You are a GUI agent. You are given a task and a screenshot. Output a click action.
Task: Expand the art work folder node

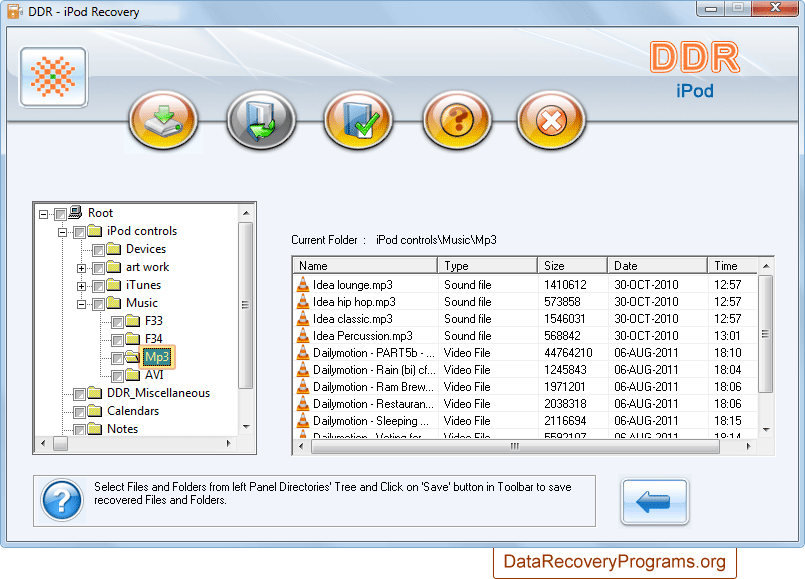[x=81, y=268]
